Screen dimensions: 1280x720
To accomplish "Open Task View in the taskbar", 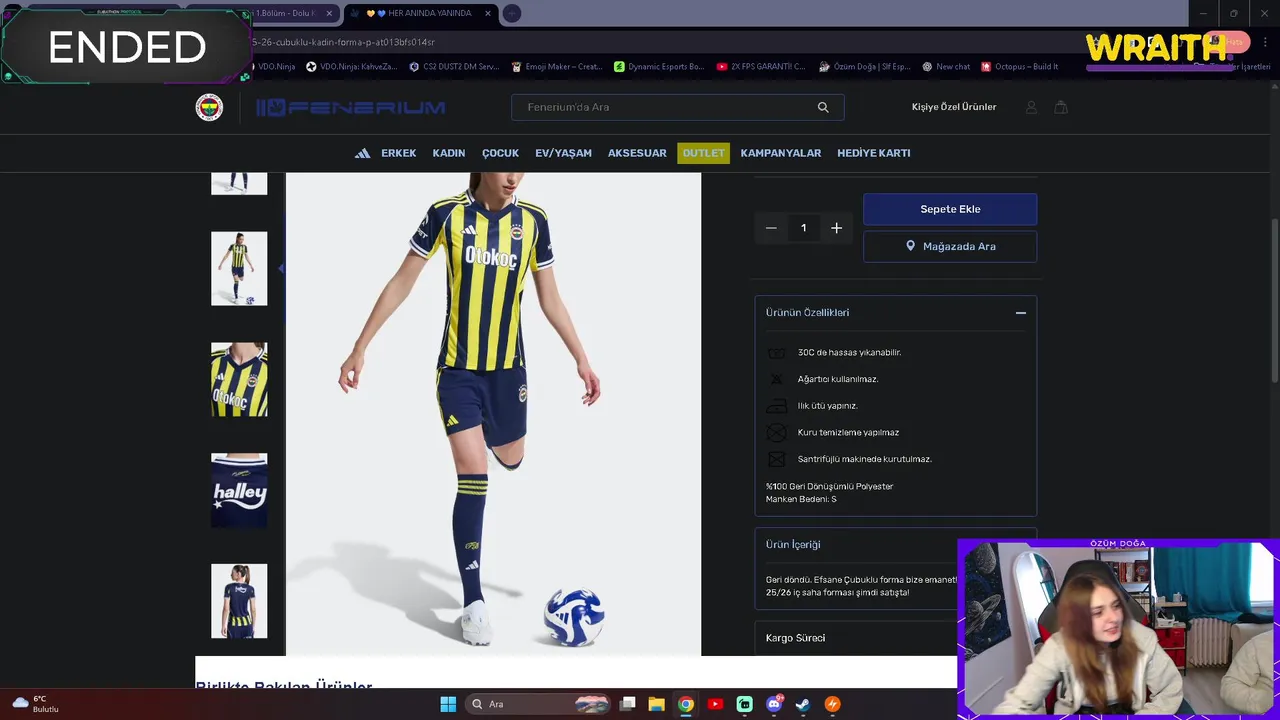I will [x=627, y=704].
